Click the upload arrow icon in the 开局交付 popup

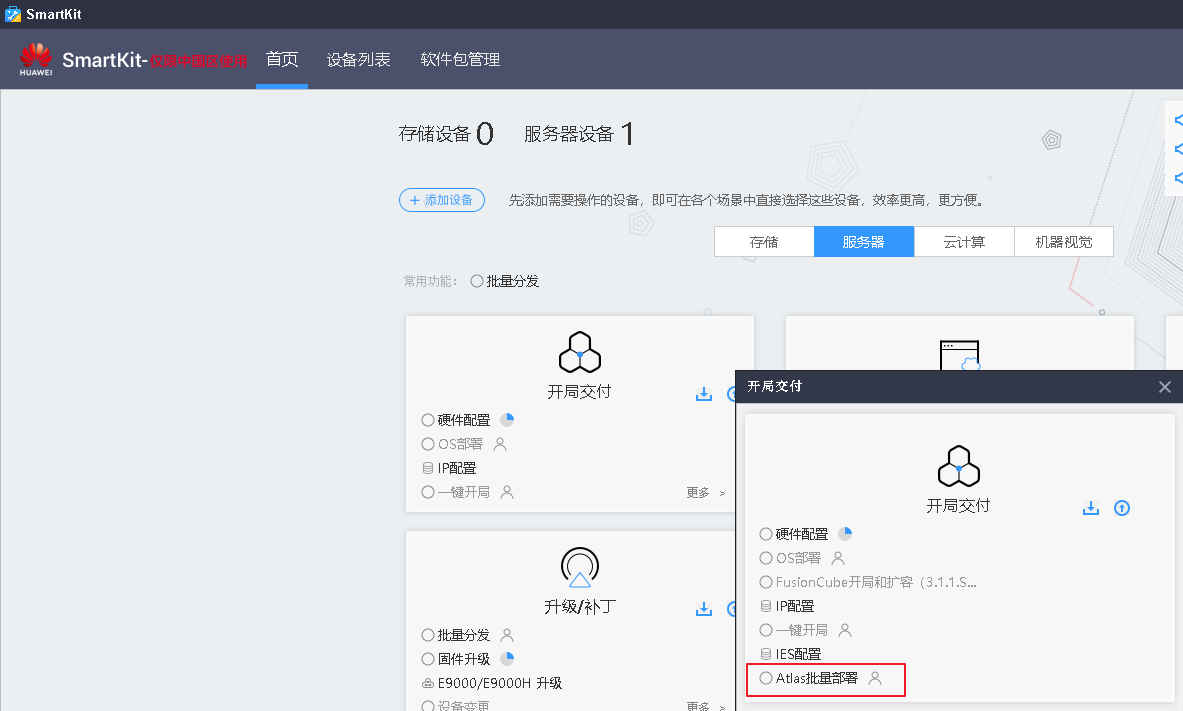point(1122,508)
